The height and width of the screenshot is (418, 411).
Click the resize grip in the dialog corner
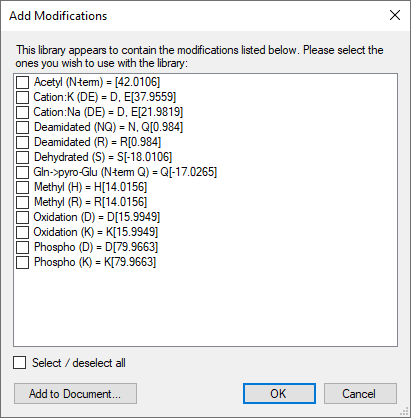(405, 412)
